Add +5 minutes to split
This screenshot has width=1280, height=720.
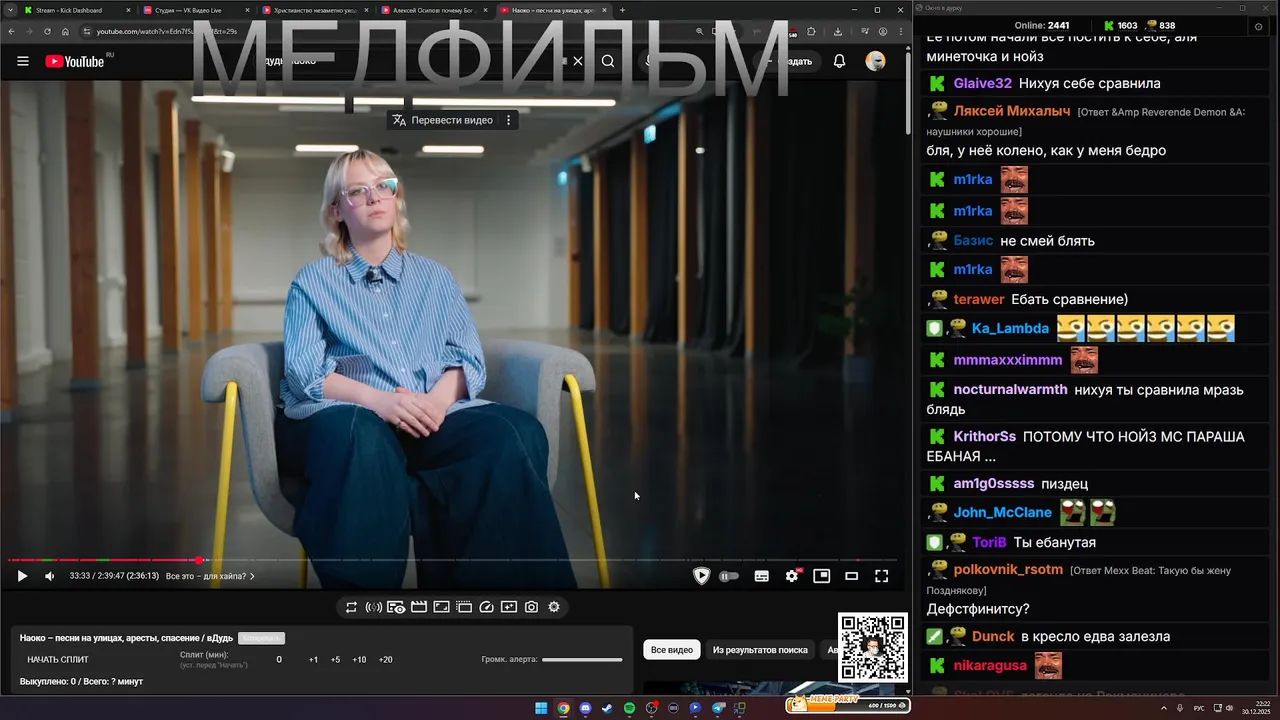coord(335,660)
